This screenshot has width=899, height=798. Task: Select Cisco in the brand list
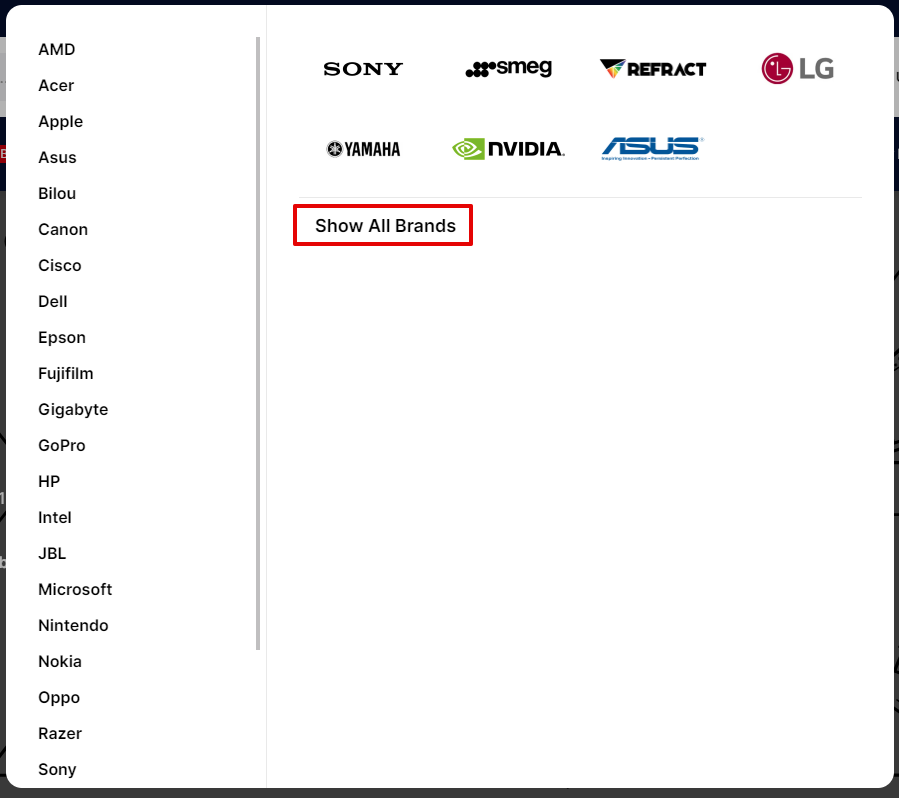(60, 266)
